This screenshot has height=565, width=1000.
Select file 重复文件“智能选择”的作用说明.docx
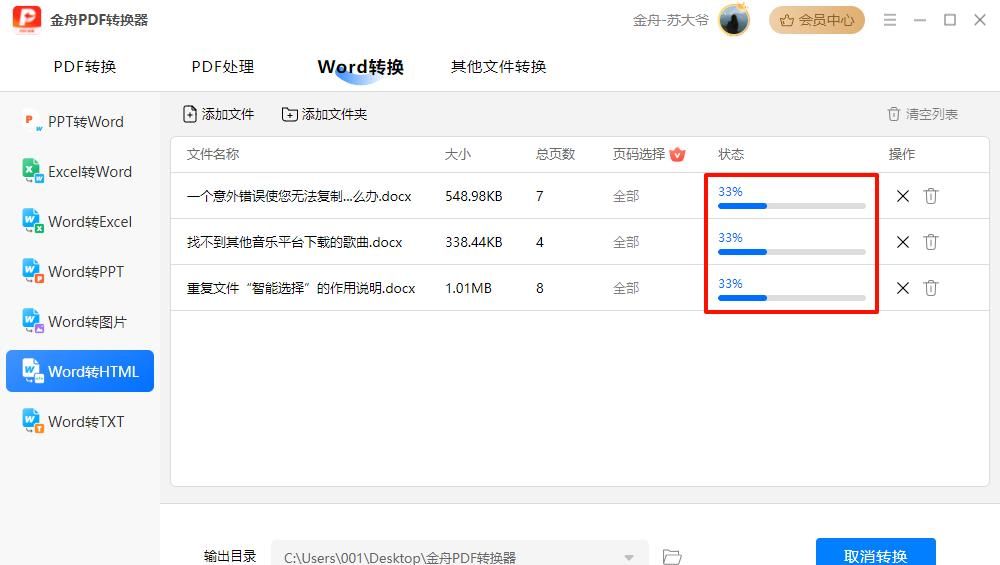coord(301,288)
